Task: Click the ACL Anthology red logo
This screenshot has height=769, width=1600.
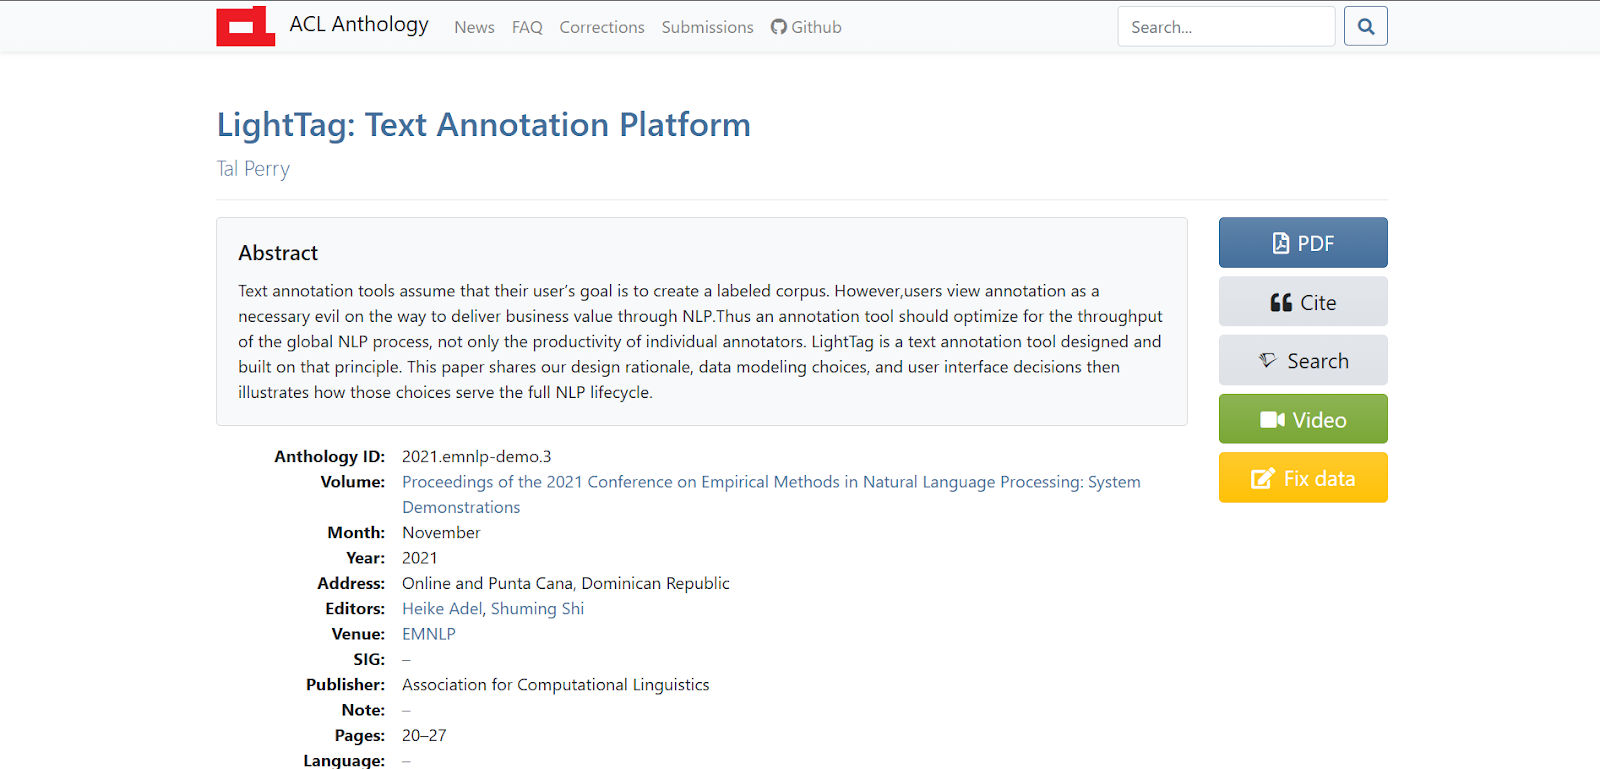Action: (245, 26)
